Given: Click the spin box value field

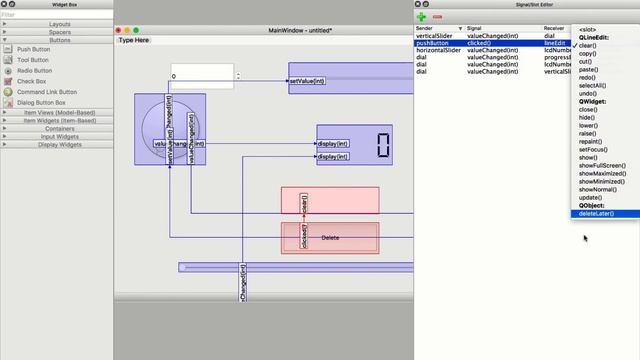Looking at the screenshot, I should click(x=202, y=76).
